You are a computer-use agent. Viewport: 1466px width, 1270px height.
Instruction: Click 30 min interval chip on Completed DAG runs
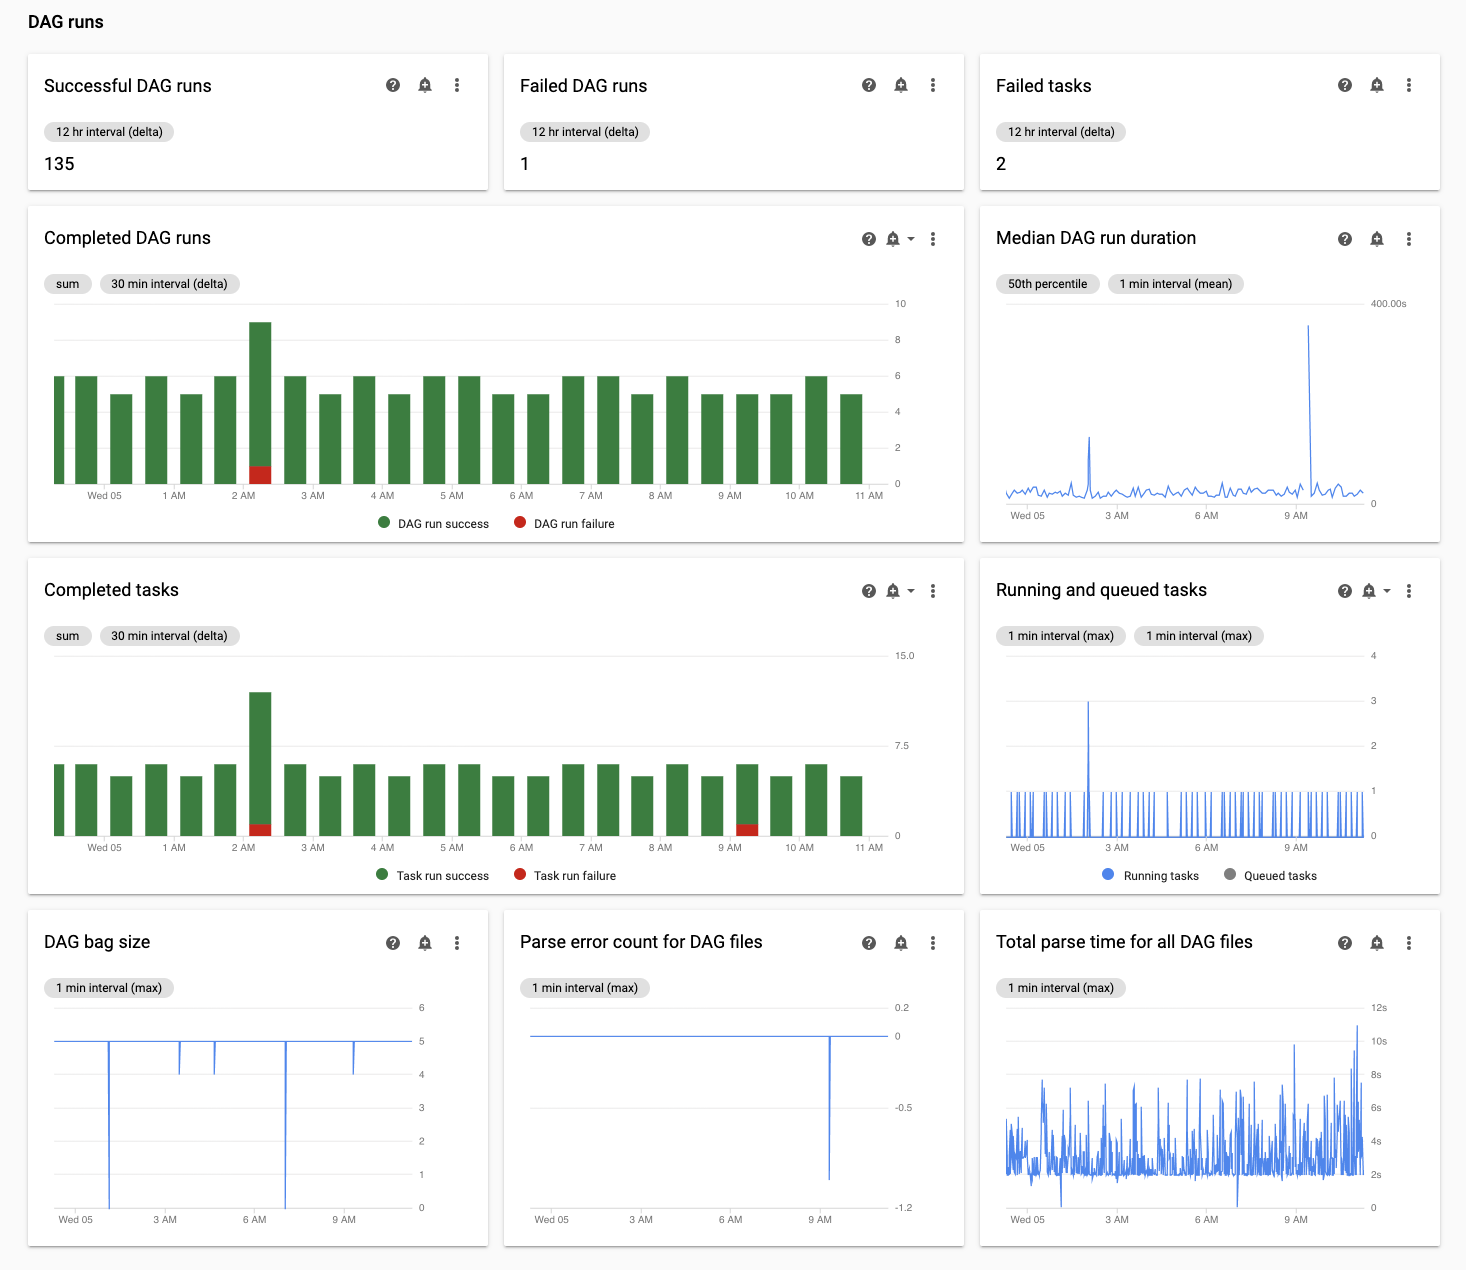click(169, 284)
